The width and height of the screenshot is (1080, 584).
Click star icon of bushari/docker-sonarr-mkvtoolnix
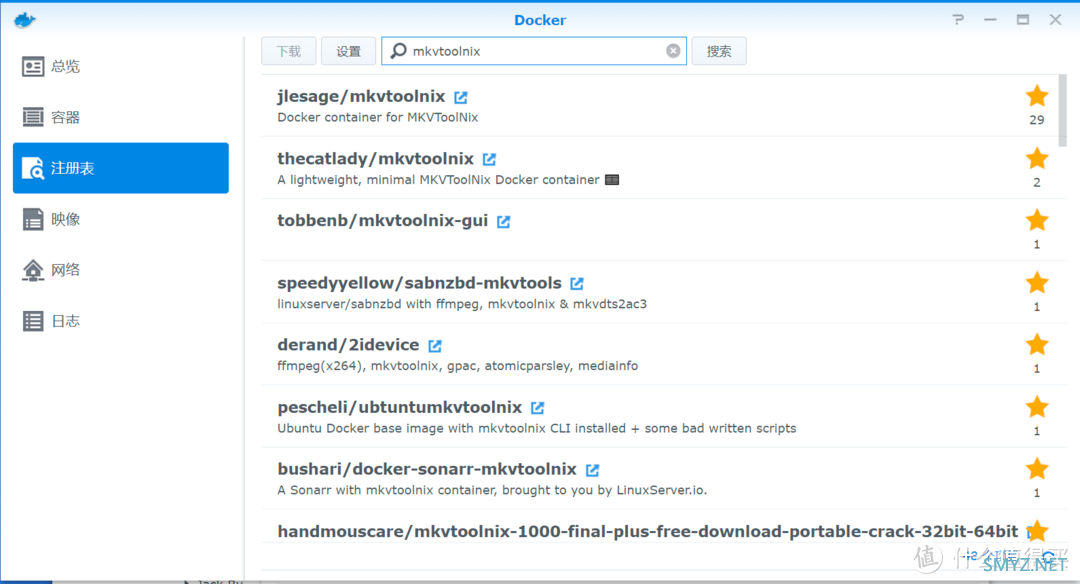coord(1037,469)
